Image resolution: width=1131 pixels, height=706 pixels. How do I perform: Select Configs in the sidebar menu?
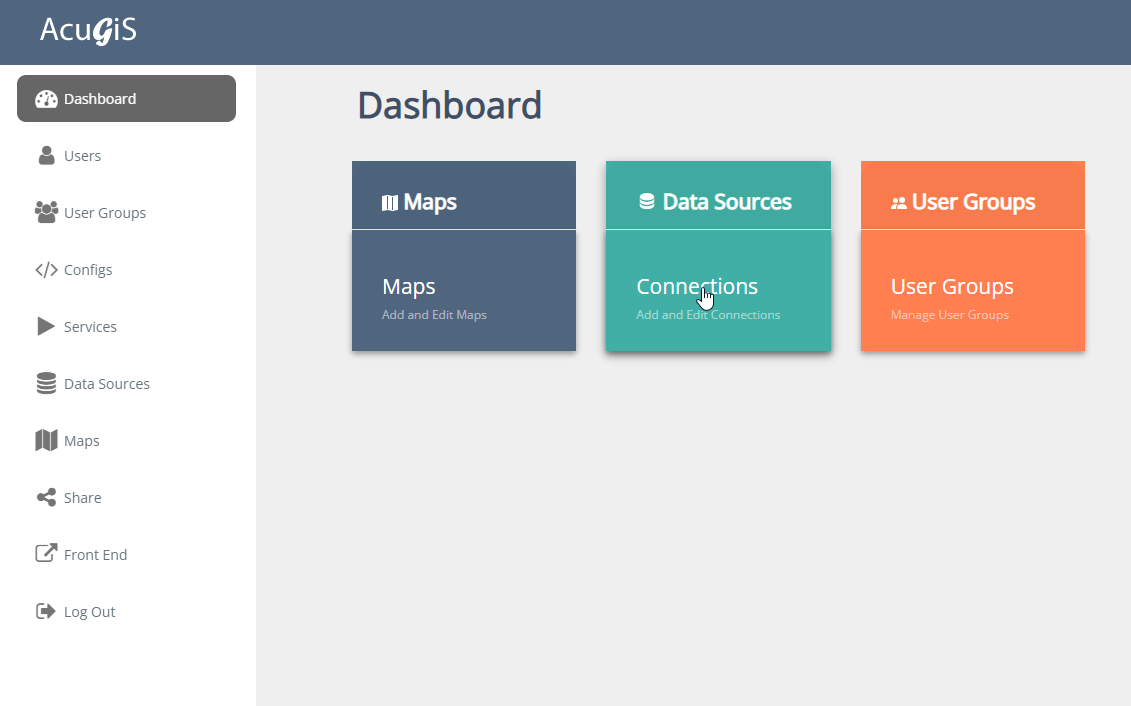(88, 270)
